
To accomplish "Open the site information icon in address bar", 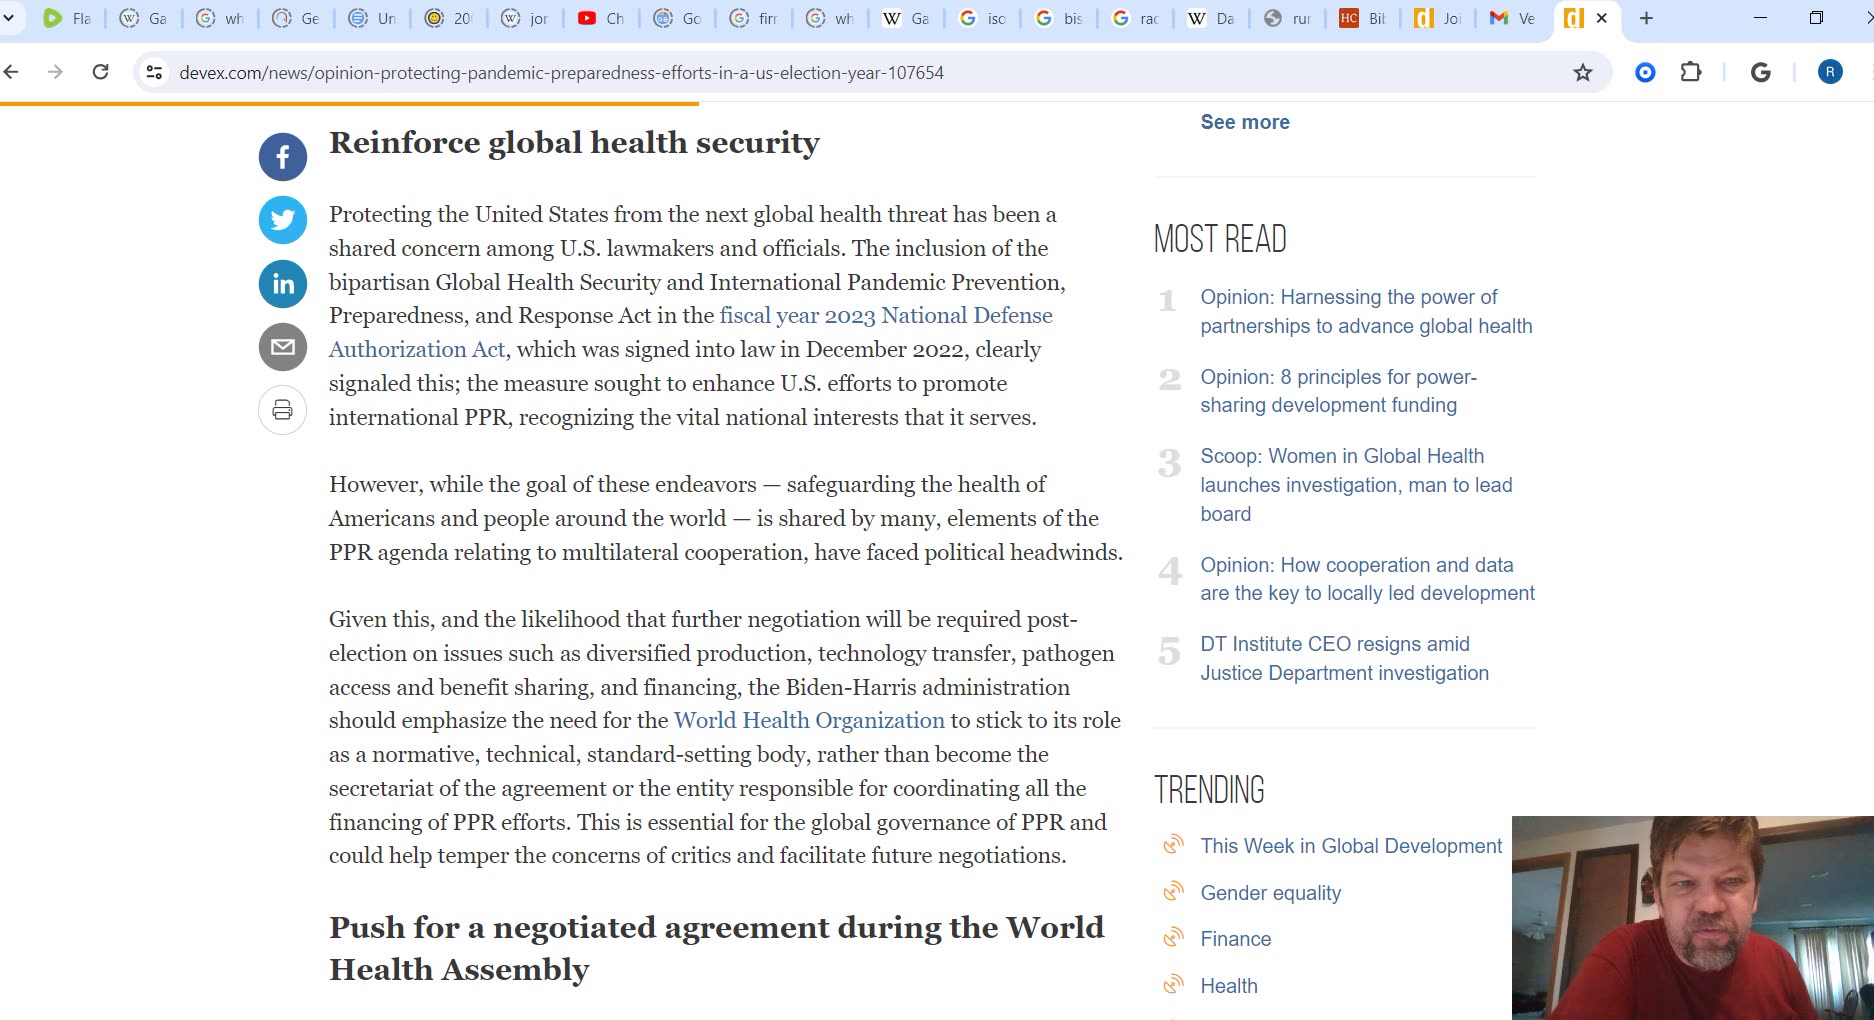I will pos(153,72).
